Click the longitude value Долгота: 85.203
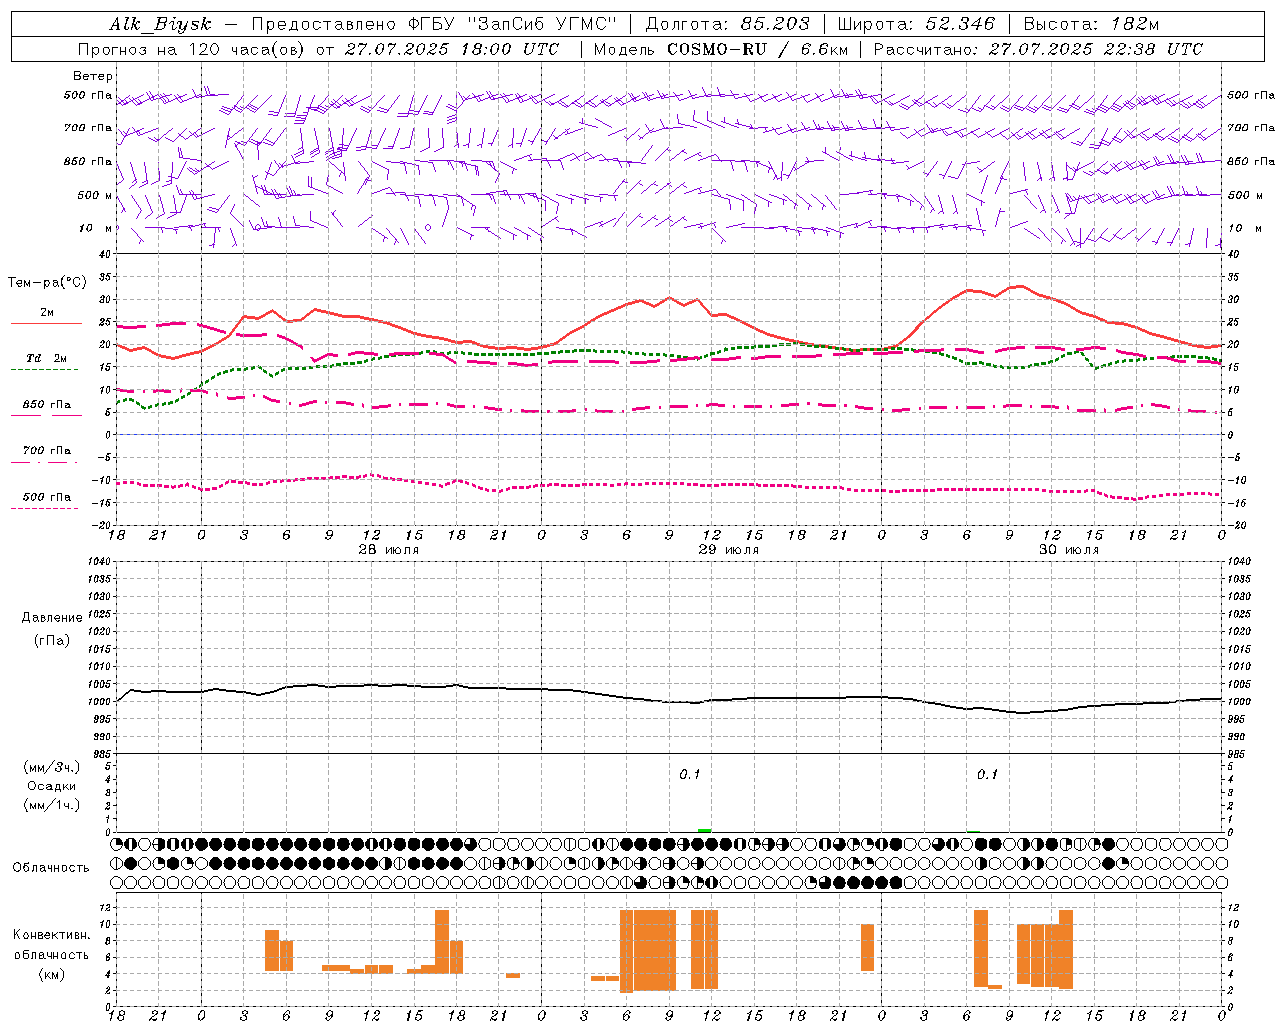The image size is (1280, 1024). 728,25
